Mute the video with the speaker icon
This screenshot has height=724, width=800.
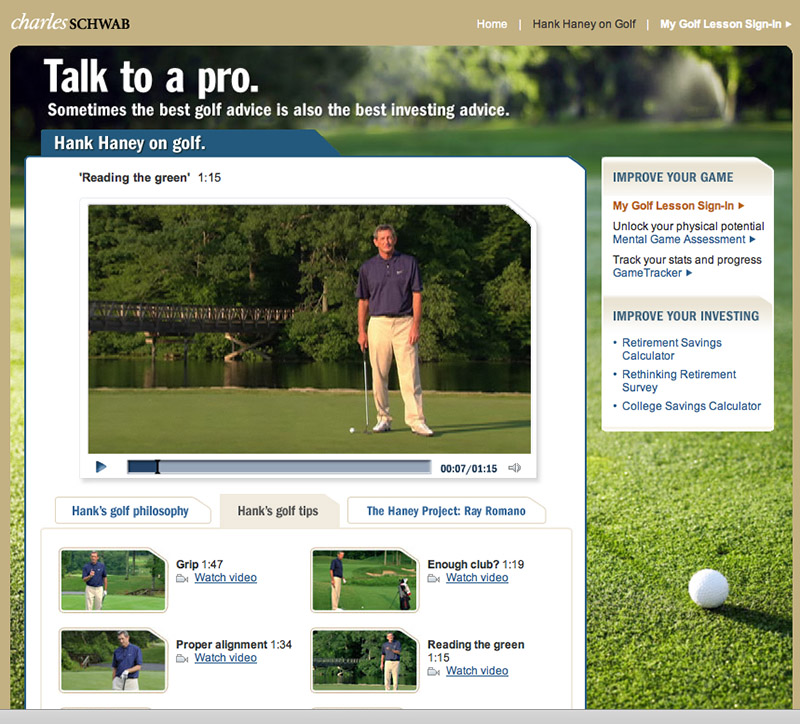514,468
